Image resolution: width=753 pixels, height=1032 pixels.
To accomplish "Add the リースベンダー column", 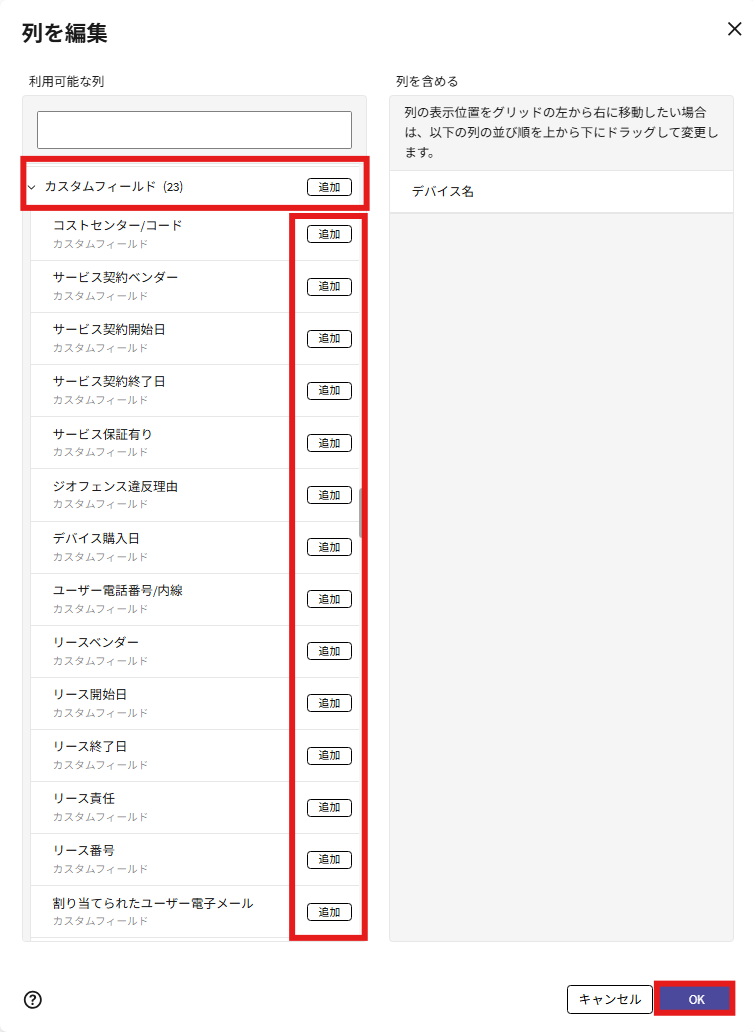I will pyautogui.click(x=329, y=651).
